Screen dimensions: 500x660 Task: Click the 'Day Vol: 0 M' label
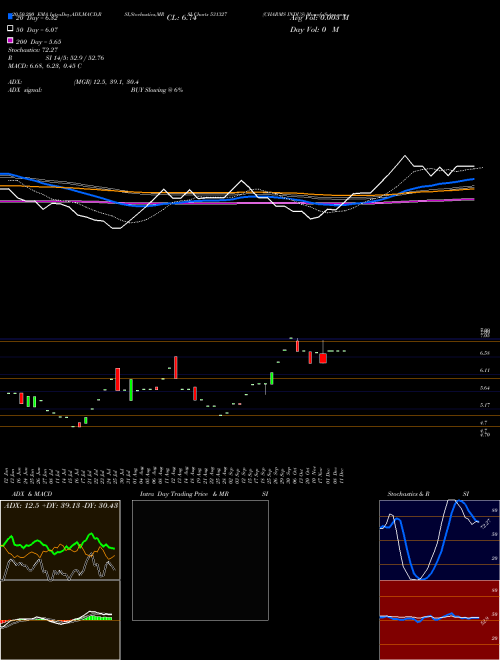click(x=315, y=30)
